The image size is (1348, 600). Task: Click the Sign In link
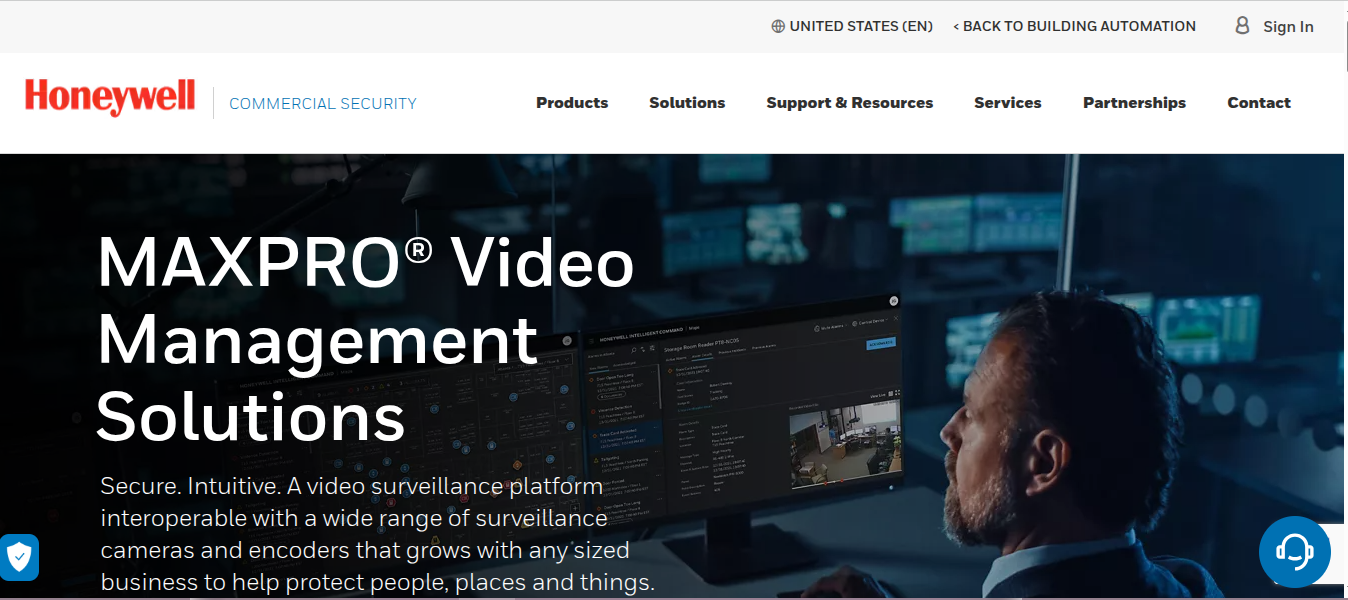click(1288, 27)
